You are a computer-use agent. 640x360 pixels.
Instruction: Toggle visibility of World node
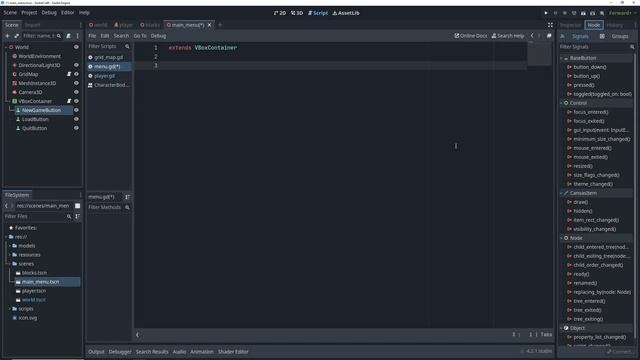pos(76,47)
